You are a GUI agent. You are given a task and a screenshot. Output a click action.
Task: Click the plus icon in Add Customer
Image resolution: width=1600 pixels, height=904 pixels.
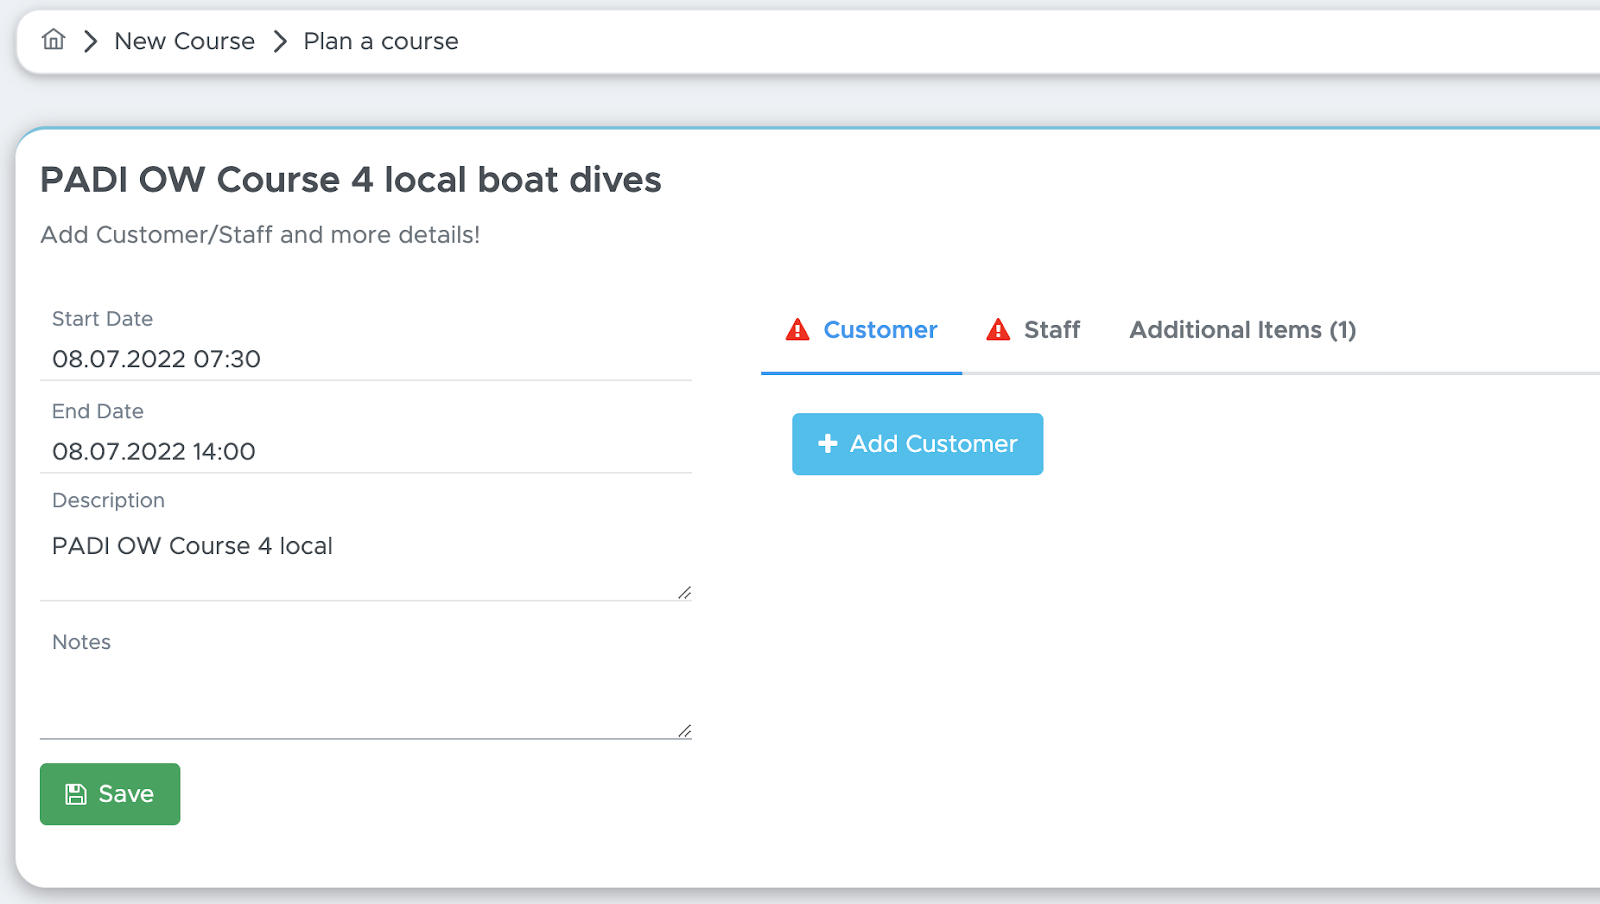828,444
